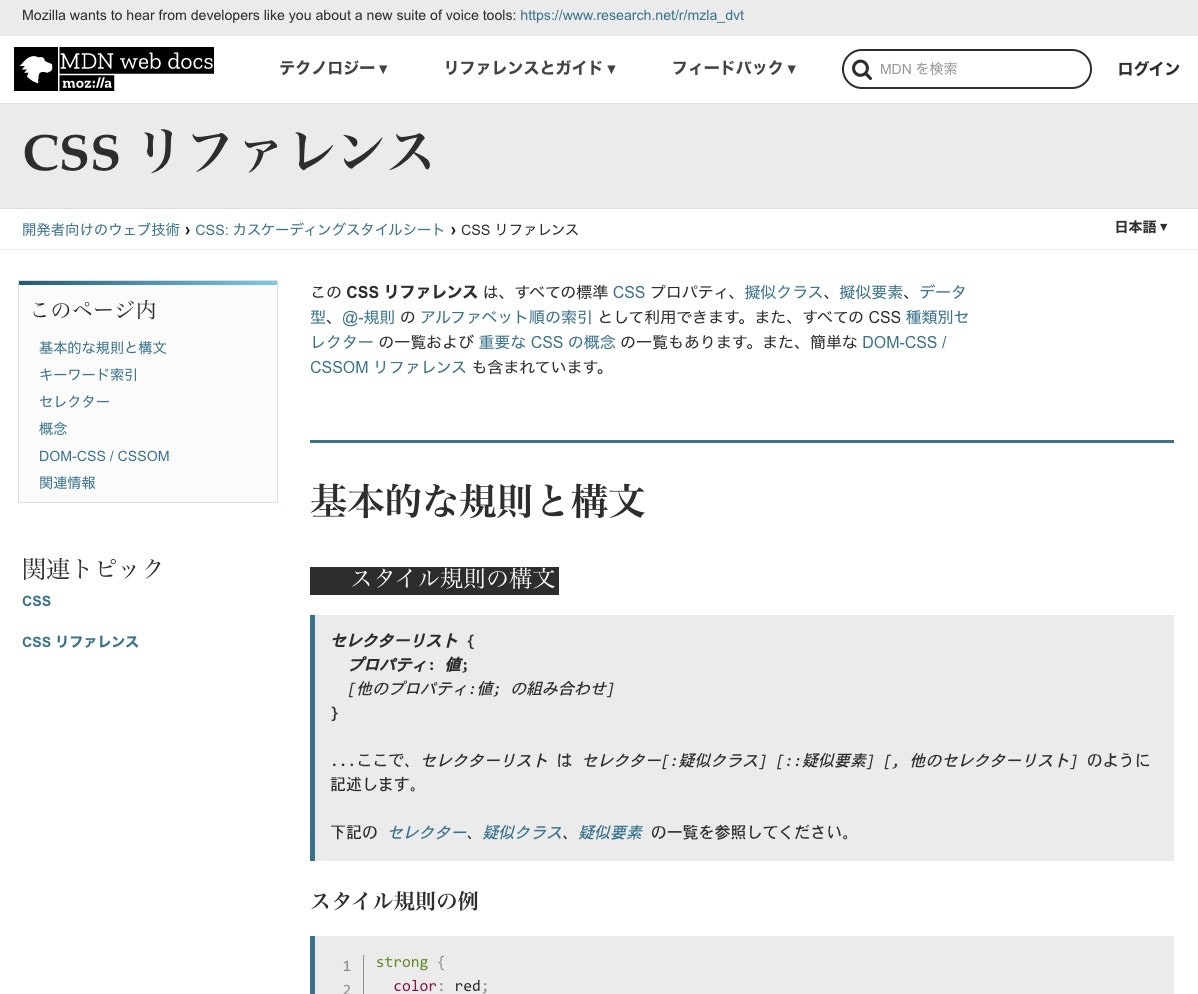Image resolution: width=1198 pixels, height=994 pixels.
Task: Open the 日本語 language selector
Action: coord(1141,227)
